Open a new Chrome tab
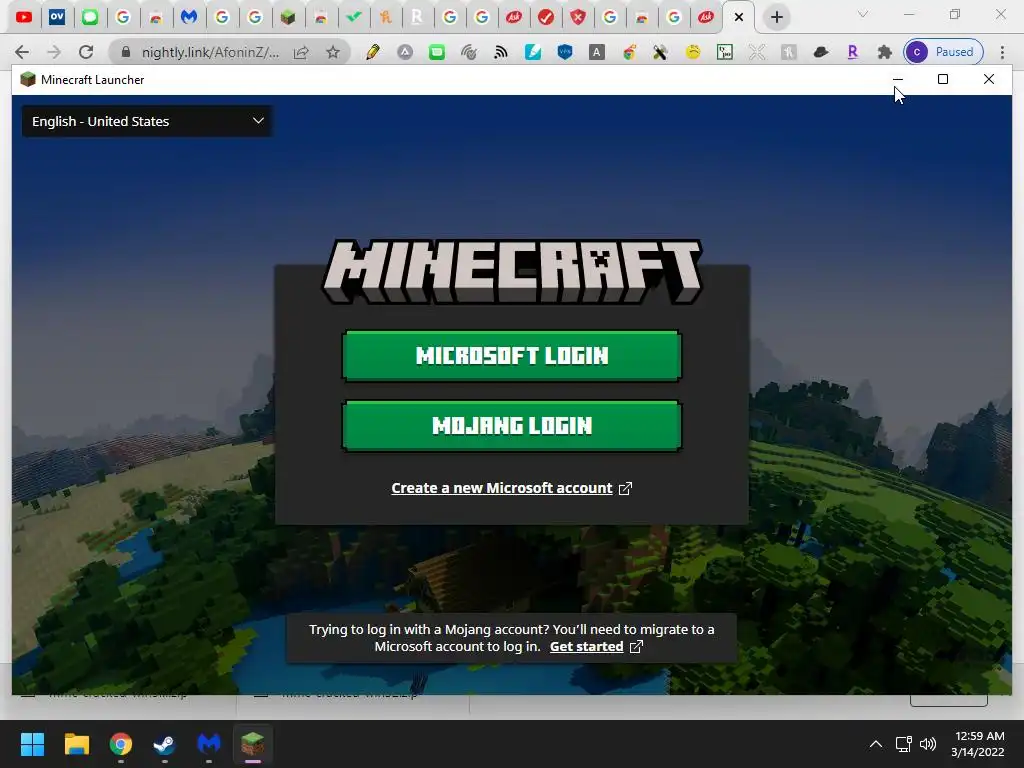 pyautogui.click(x=776, y=17)
